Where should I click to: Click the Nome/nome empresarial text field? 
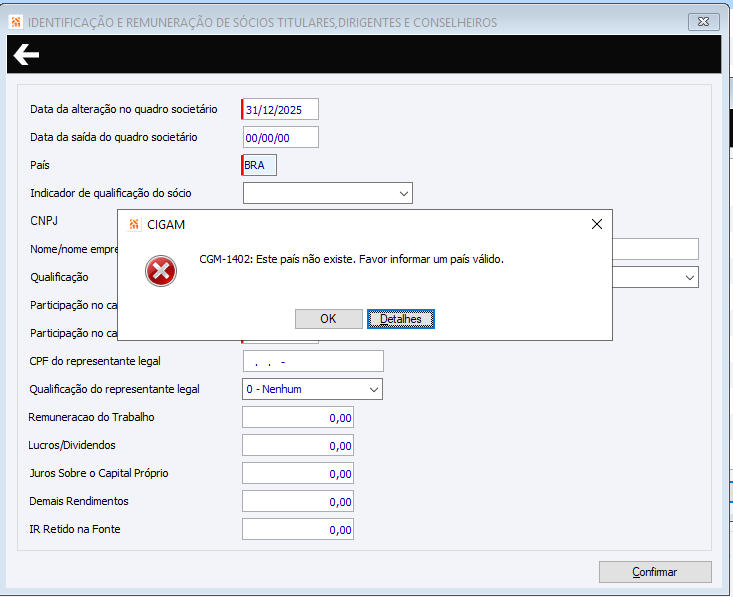click(x=655, y=249)
